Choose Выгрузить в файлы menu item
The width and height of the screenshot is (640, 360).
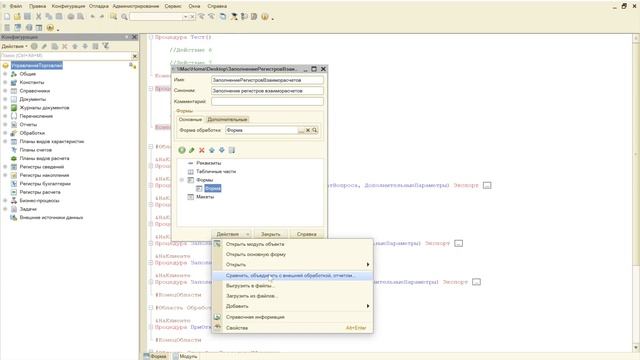292,286
